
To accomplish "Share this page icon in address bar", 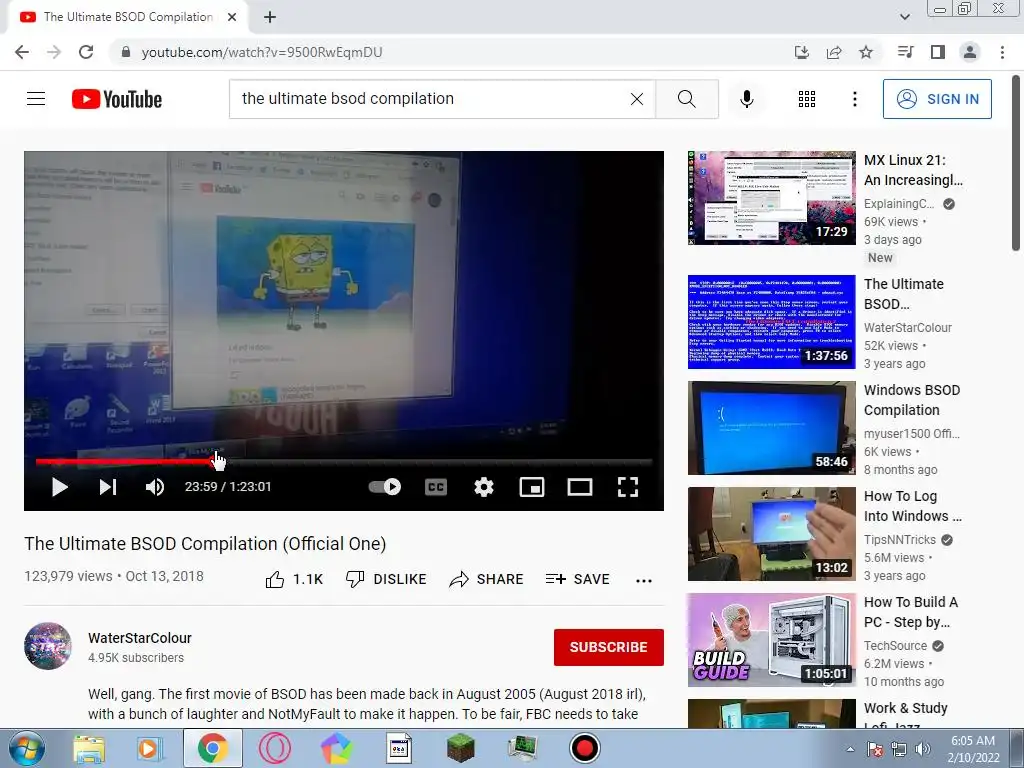I will [834, 52].
